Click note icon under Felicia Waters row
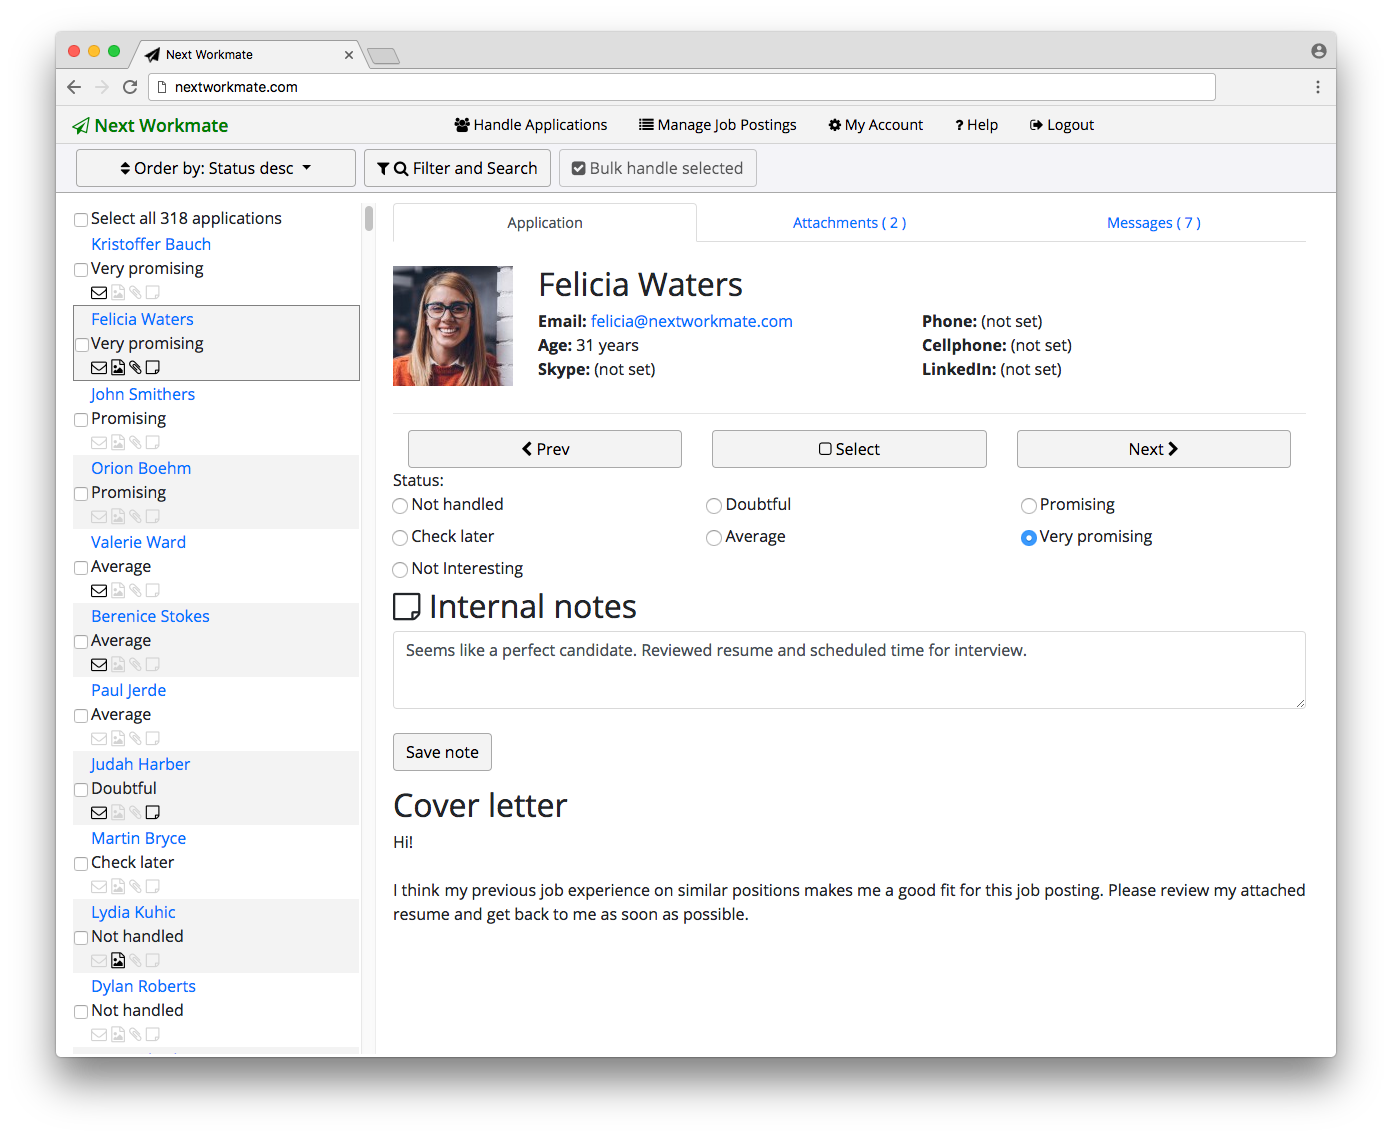This screenshot has width=1392, height=1137. pos(153,367)
